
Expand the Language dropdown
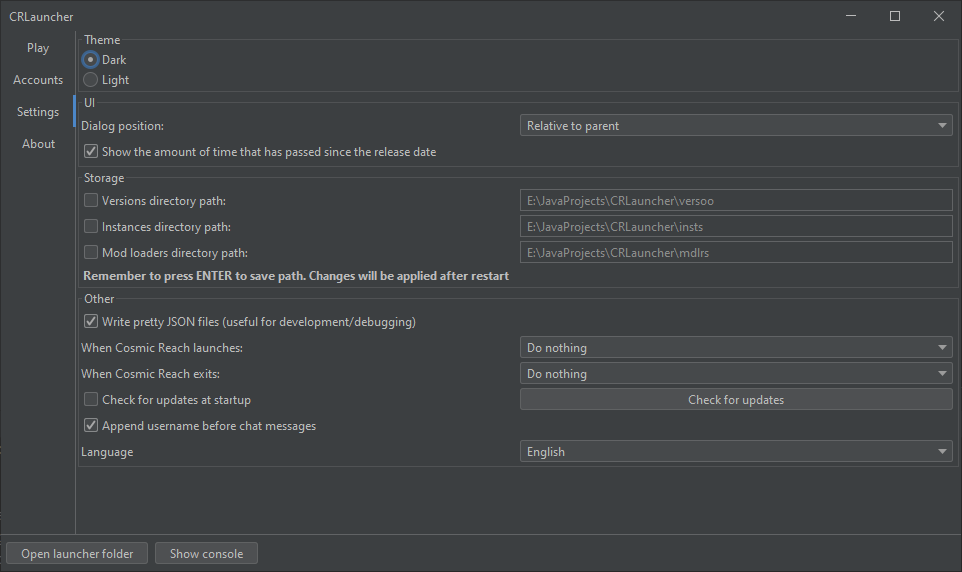point(736,452)
